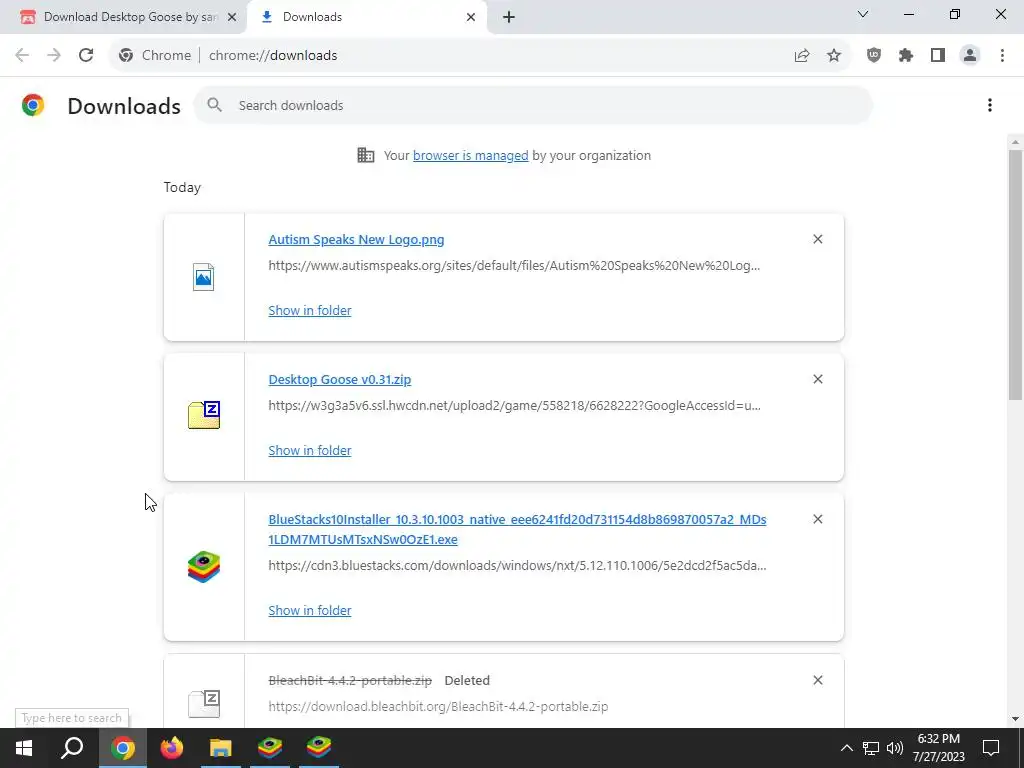Image resolution: width=1024 pixels, height=768 pixels.
Task: Open the Extensions puzzle-piece menu
Action: coord(906,56)
